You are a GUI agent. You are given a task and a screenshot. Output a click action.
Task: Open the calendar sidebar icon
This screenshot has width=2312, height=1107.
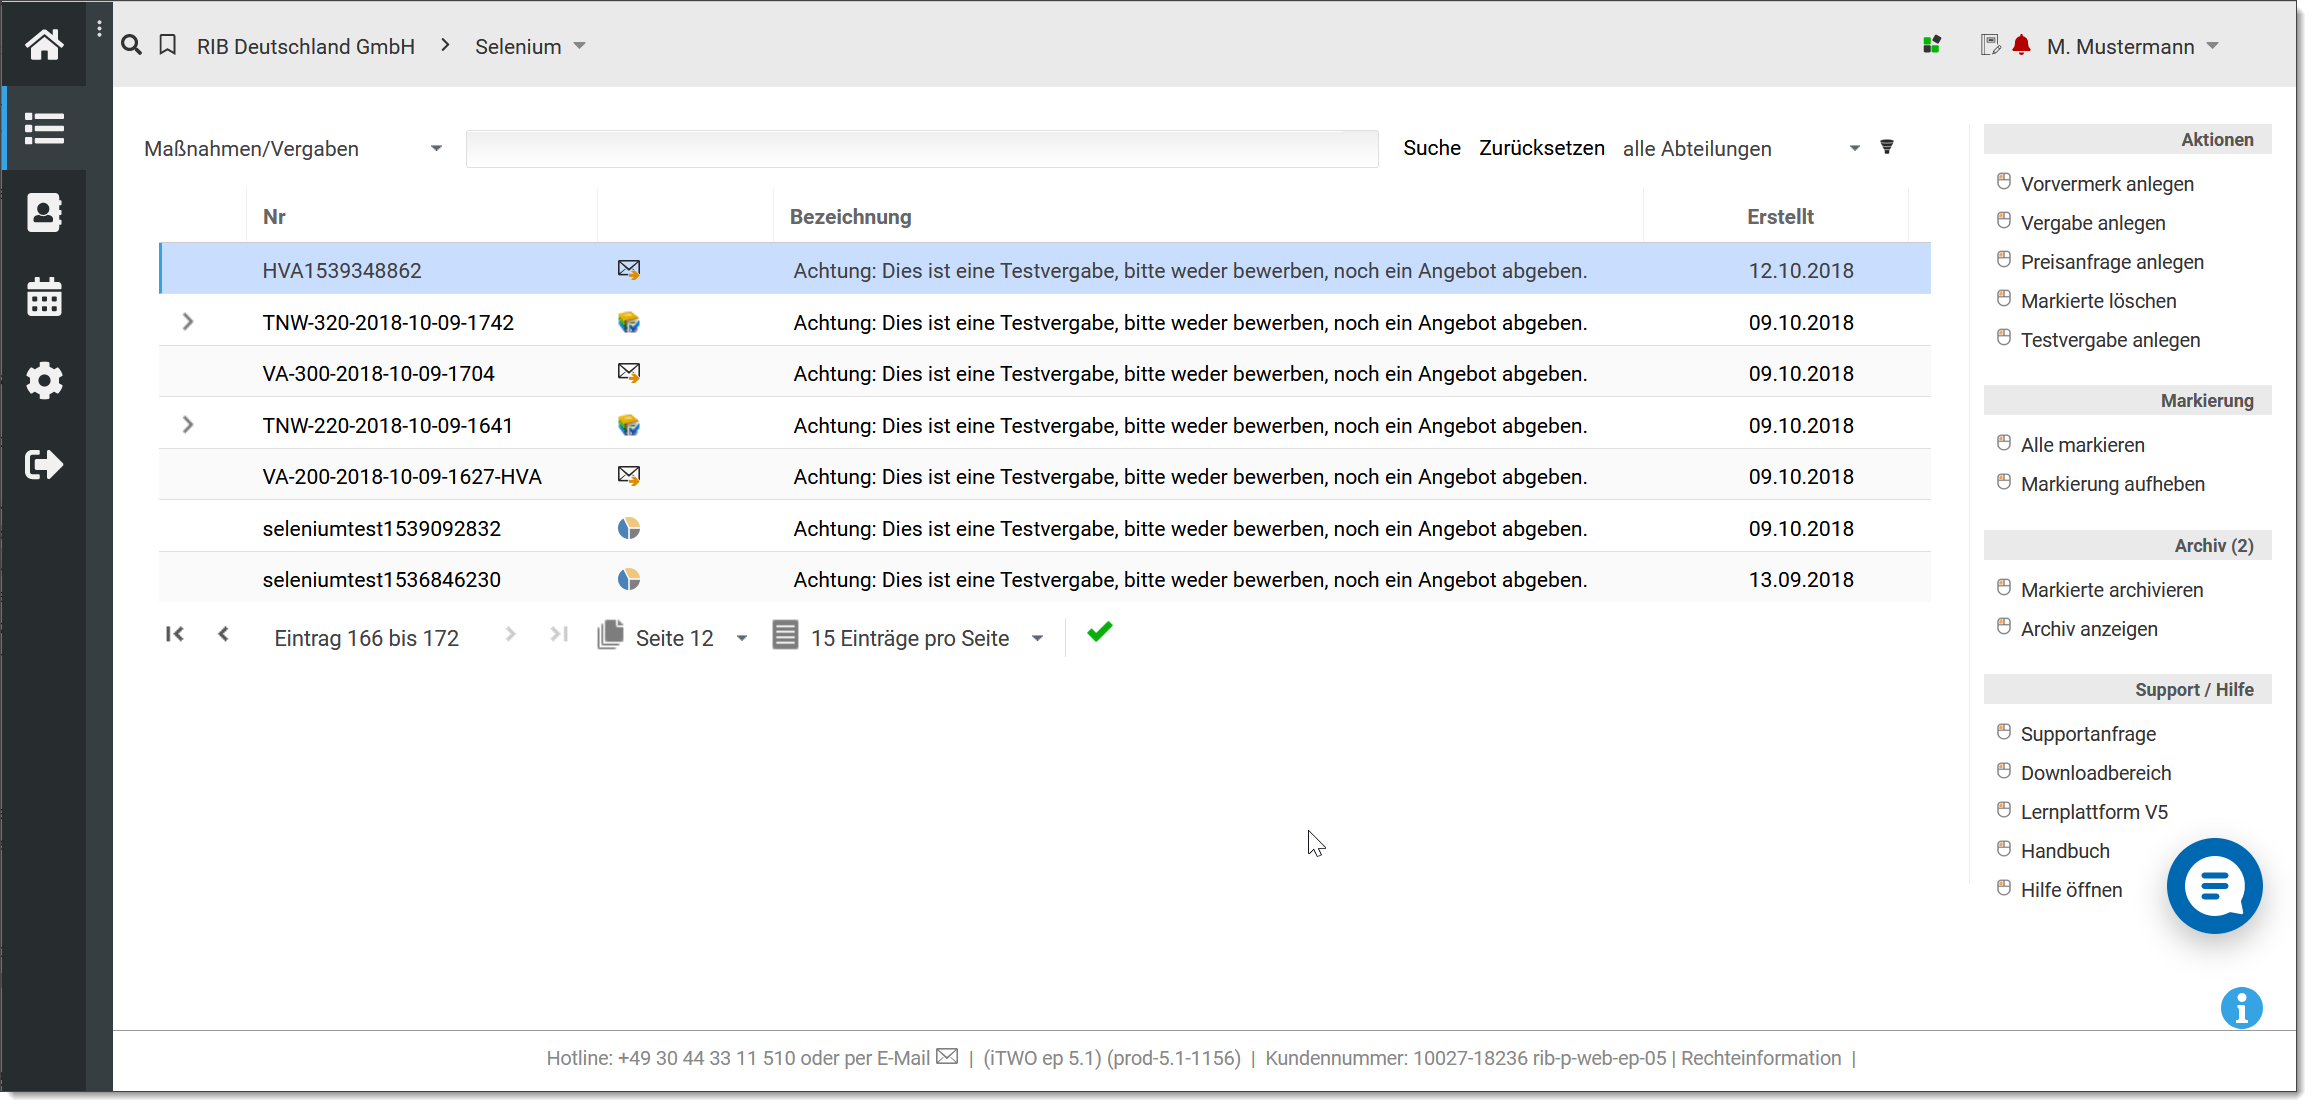click(44, 297)
